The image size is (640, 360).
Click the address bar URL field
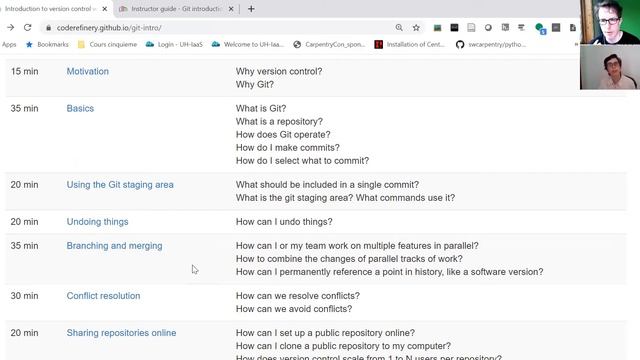220,28
